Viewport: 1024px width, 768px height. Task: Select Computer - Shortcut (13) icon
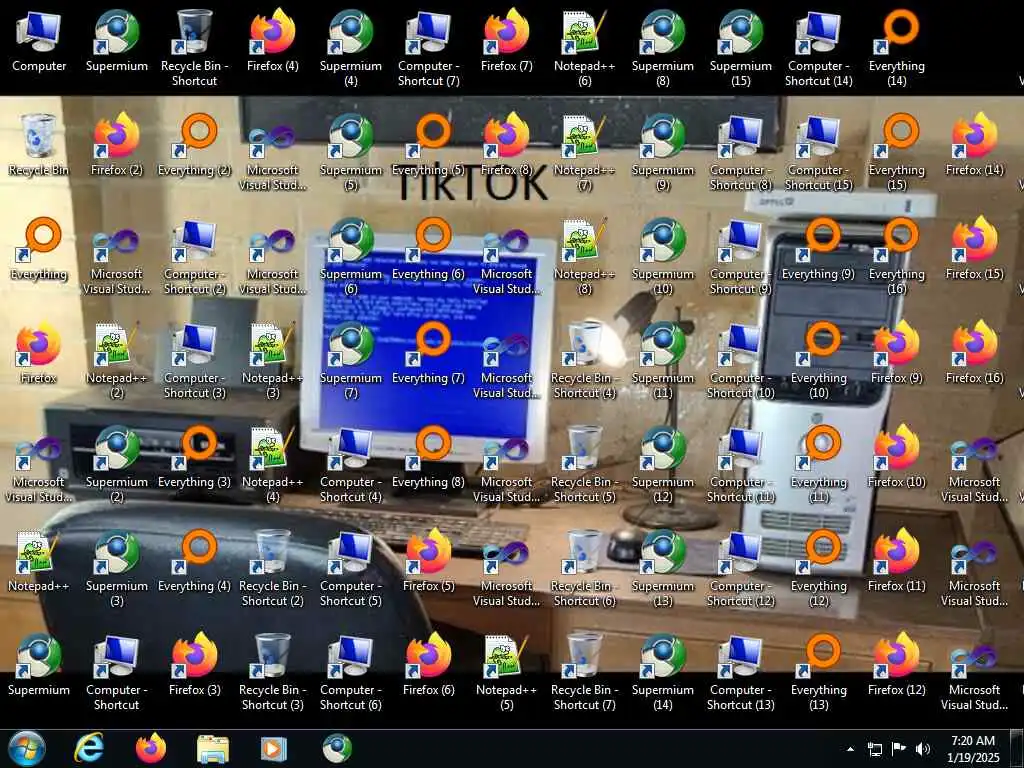tap(741, 672)
